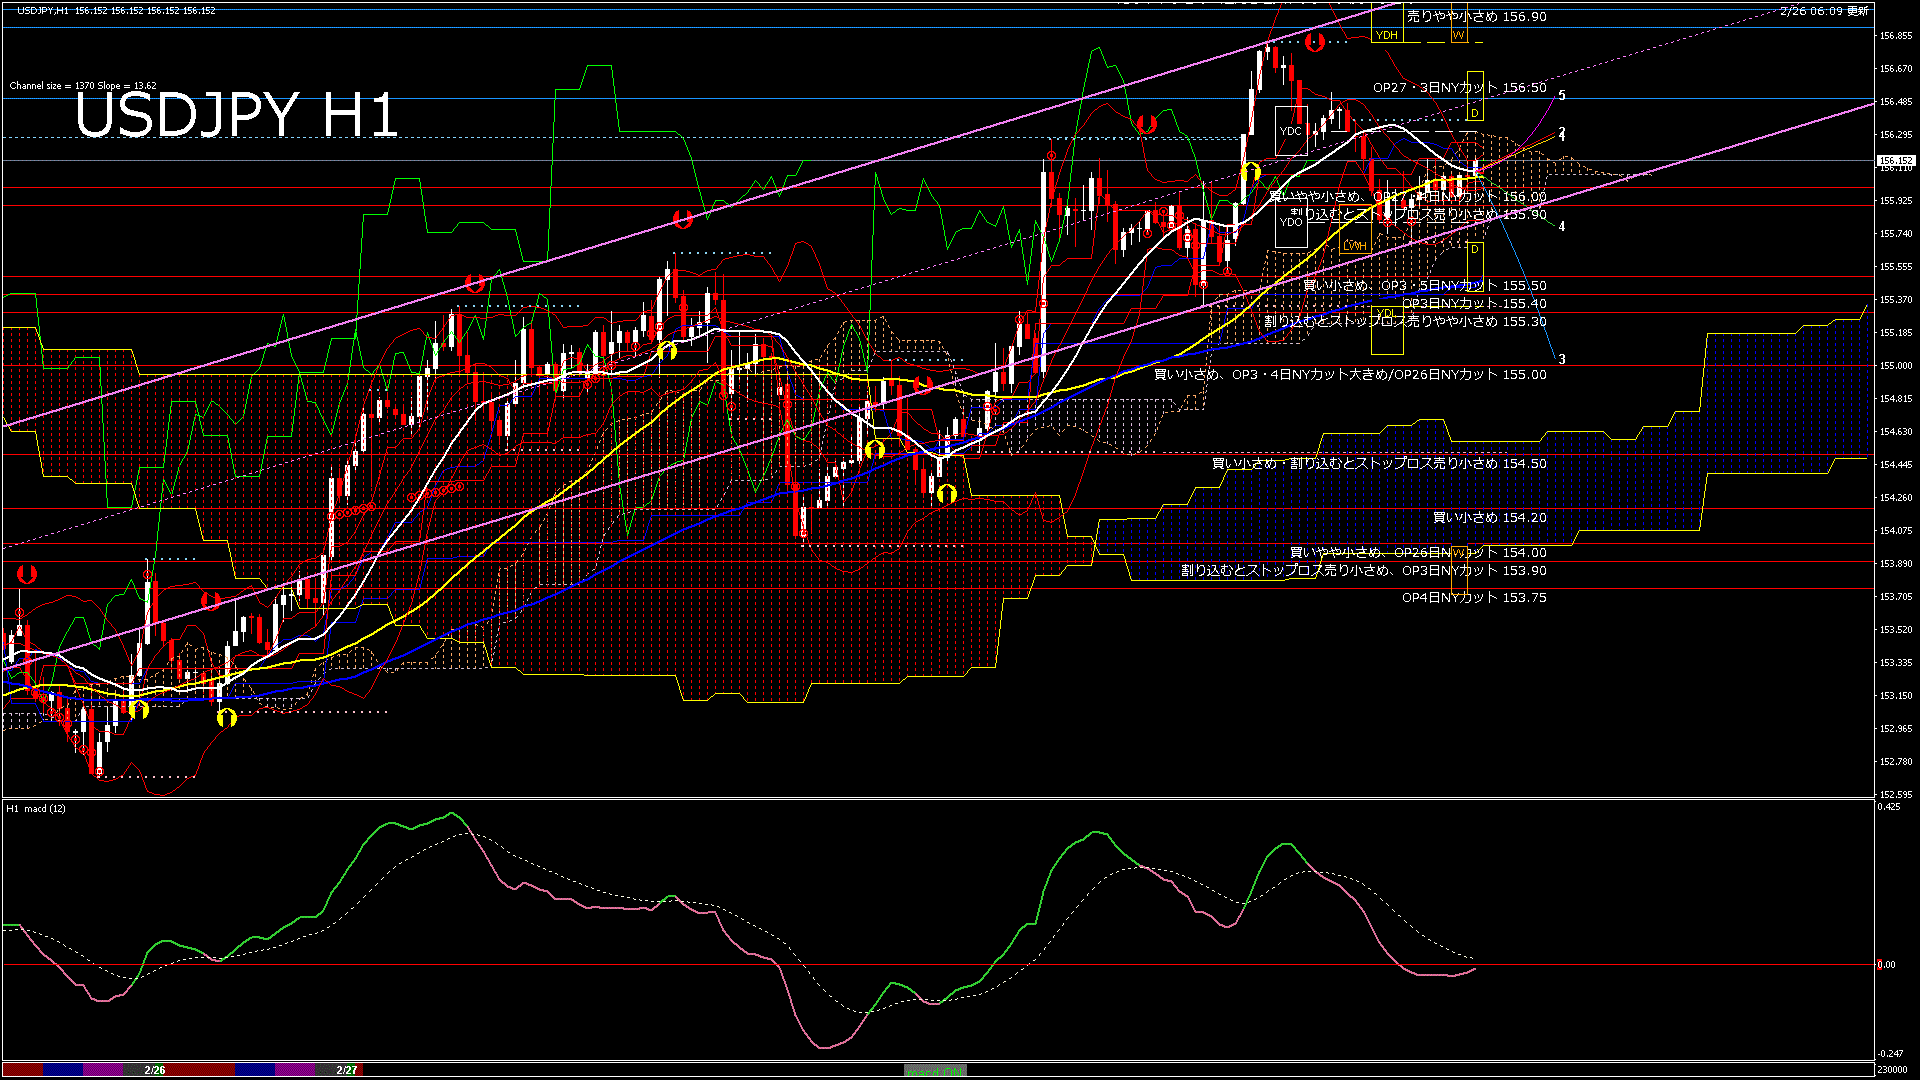Screen dimensions: 1920x1080
Task: Select the 買い小さめ 154.20 level label
Action: click(x=1489, y=517)
